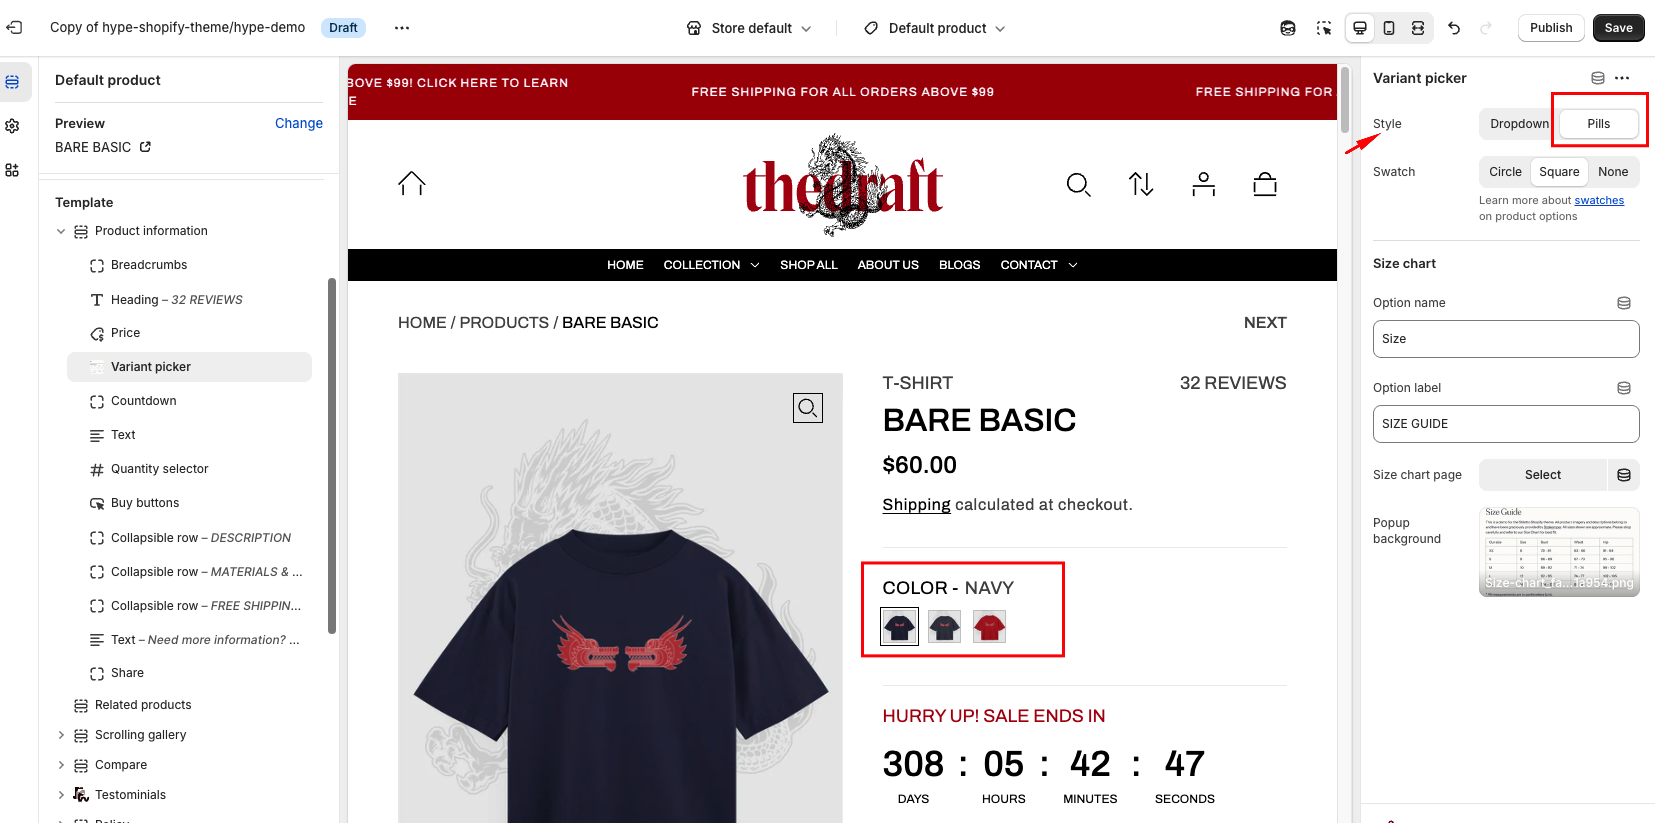Open COLLECTION menu in store navigation
This screenshot has height=823, width=1655.
click(711, 265)
